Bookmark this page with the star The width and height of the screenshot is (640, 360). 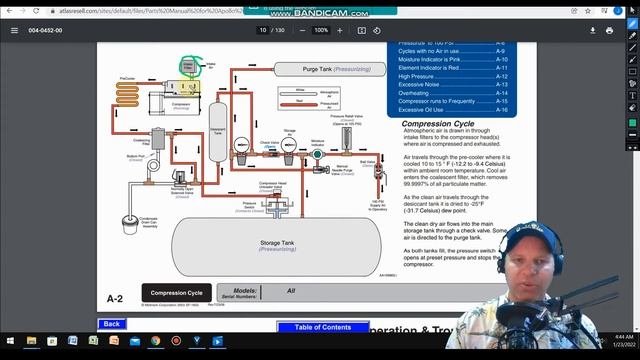588,11
